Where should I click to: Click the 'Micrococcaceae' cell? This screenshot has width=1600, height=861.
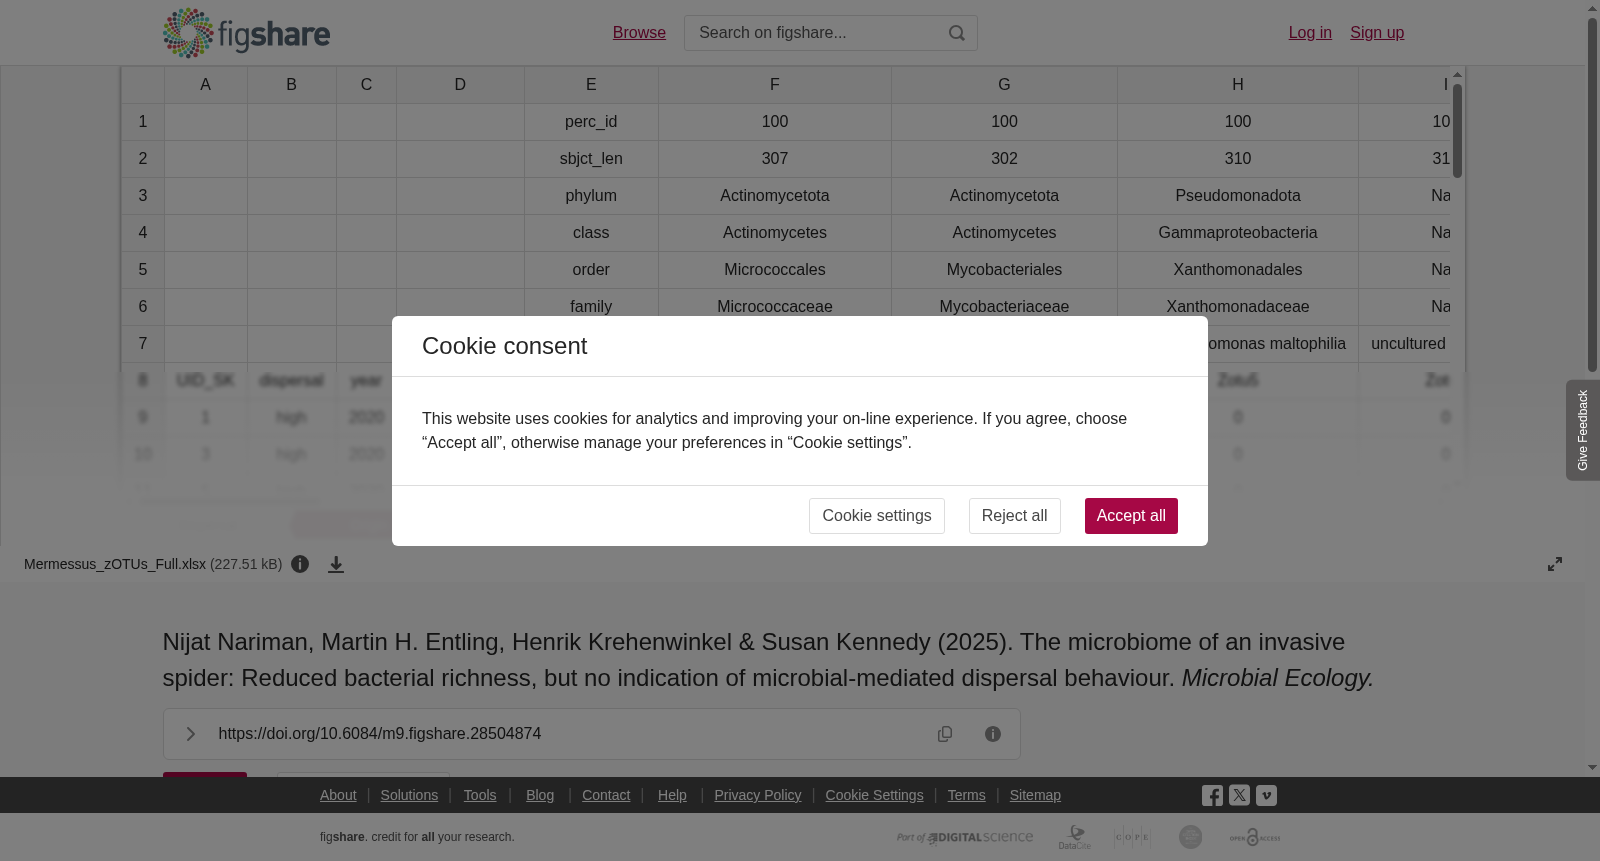pyautogui.click(x=775, y=305)
